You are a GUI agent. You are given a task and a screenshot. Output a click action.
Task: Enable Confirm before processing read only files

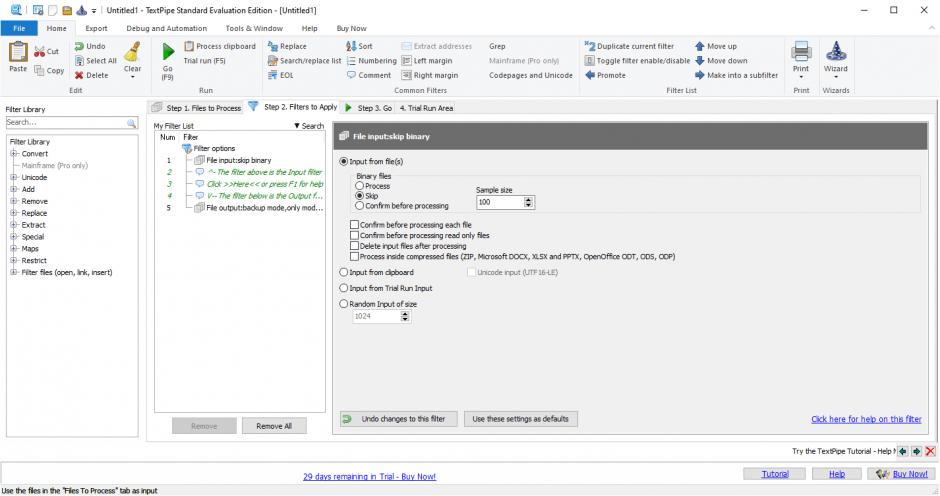[354, 235]
